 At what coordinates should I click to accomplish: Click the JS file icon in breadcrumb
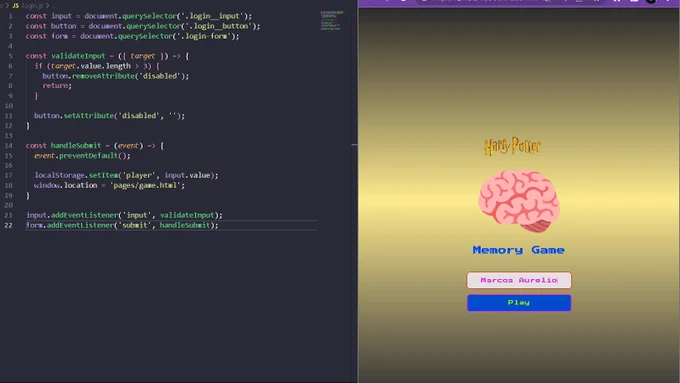[15, 6]
